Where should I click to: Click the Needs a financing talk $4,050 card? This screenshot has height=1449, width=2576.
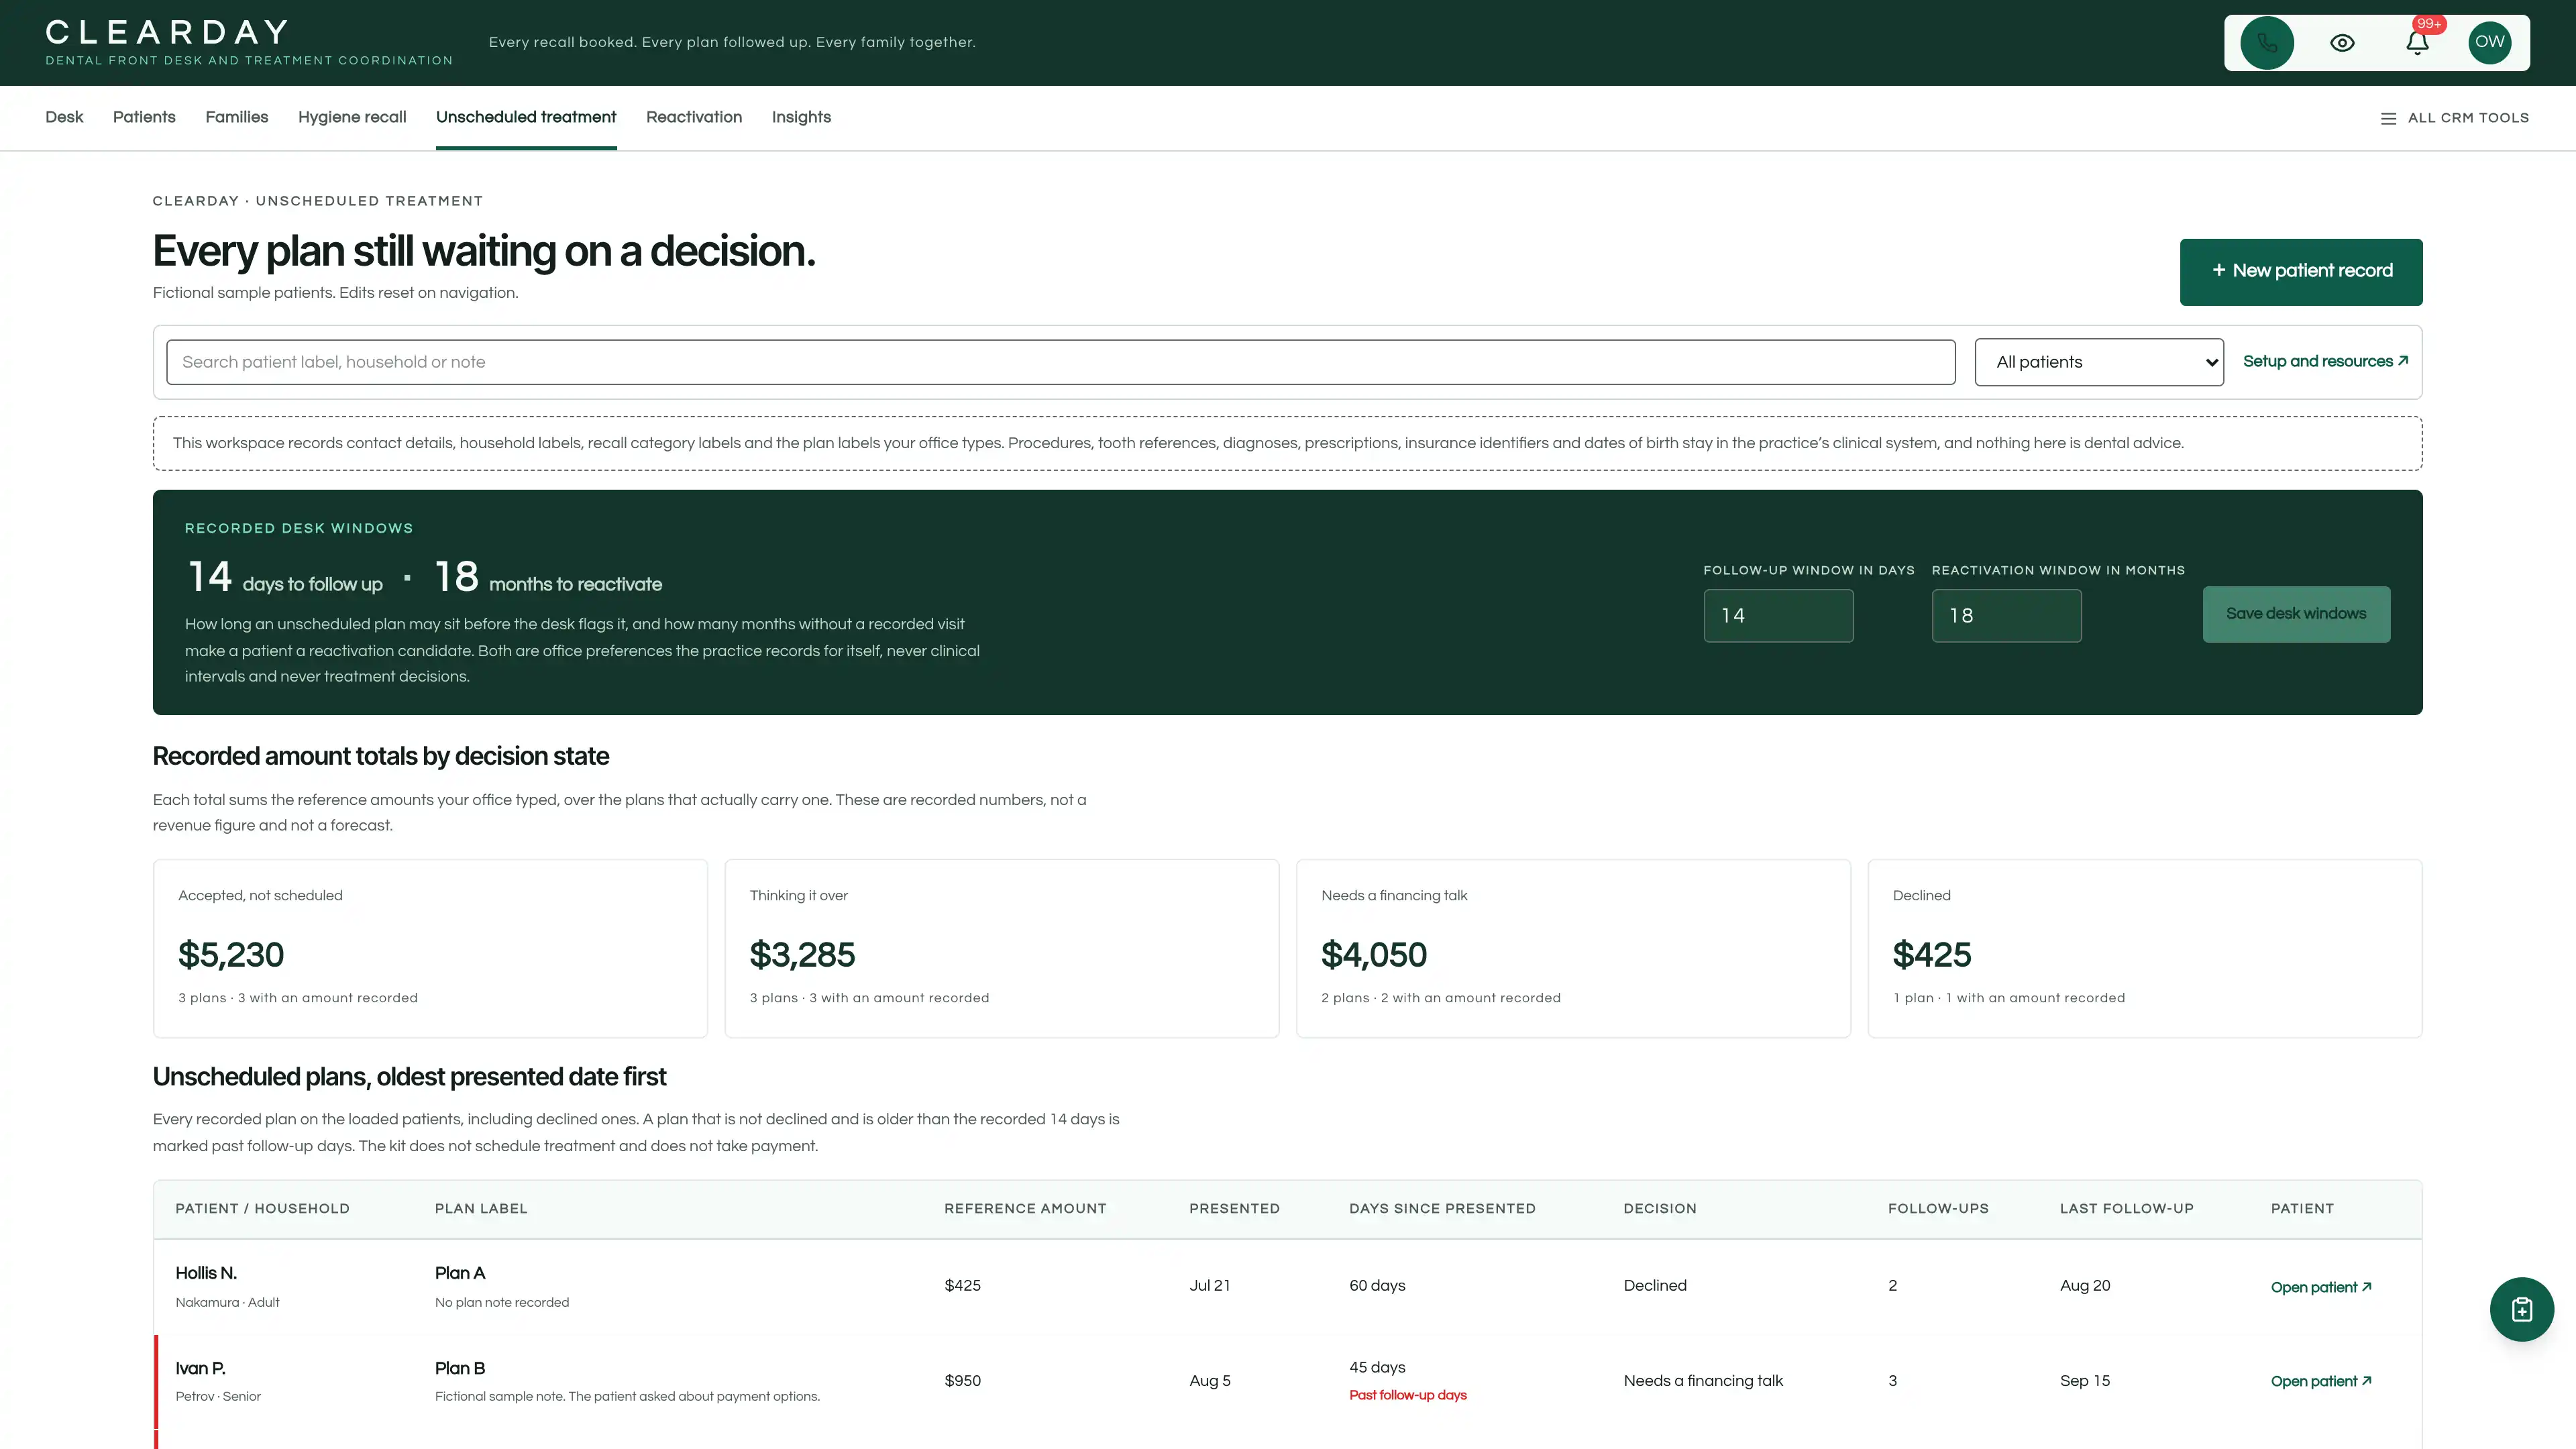click(1573, 948)
